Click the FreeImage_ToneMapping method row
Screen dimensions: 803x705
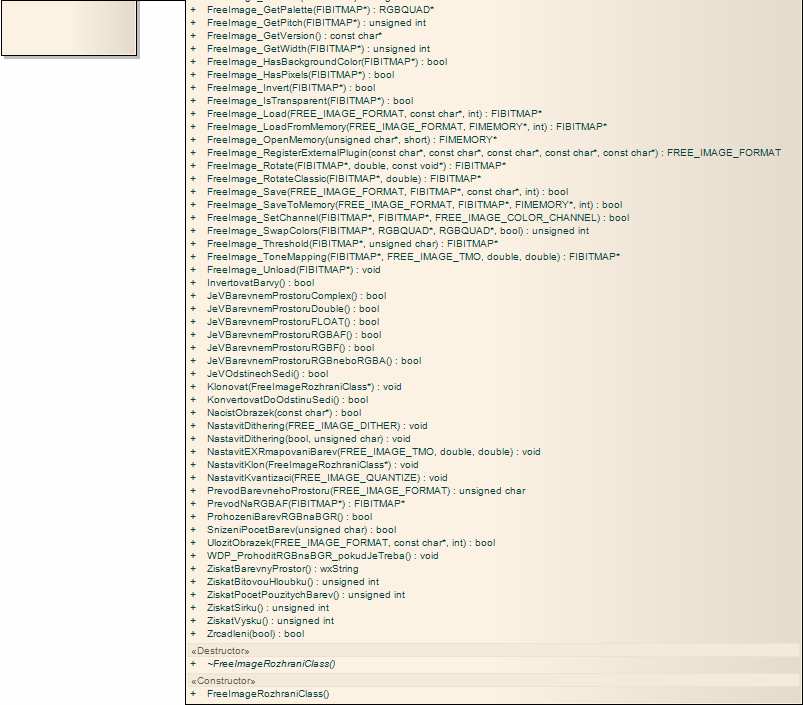[413, 257]
